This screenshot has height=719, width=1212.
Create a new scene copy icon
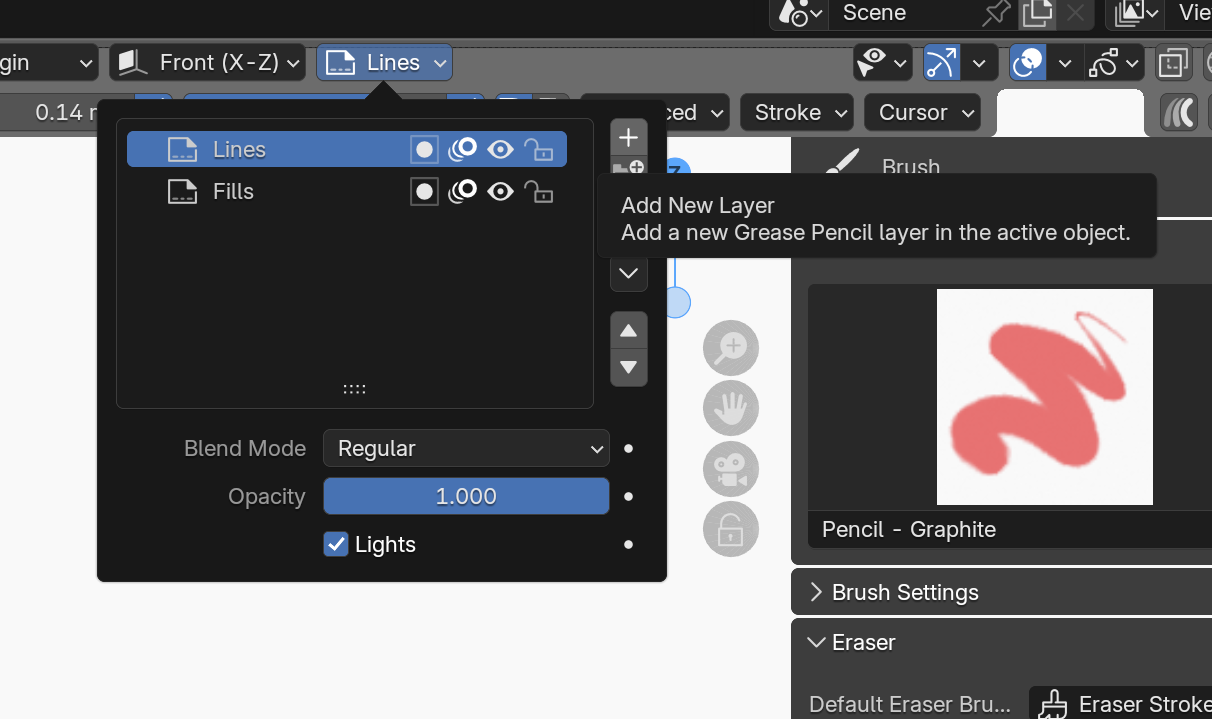click(1037, 13)
